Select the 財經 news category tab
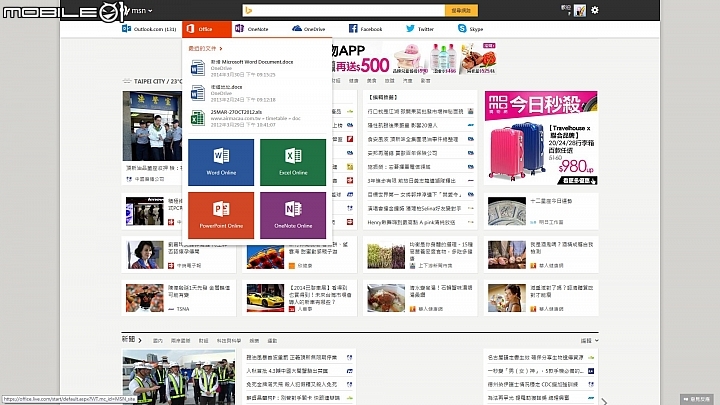 pyautogui.click(x=203, y=341)
